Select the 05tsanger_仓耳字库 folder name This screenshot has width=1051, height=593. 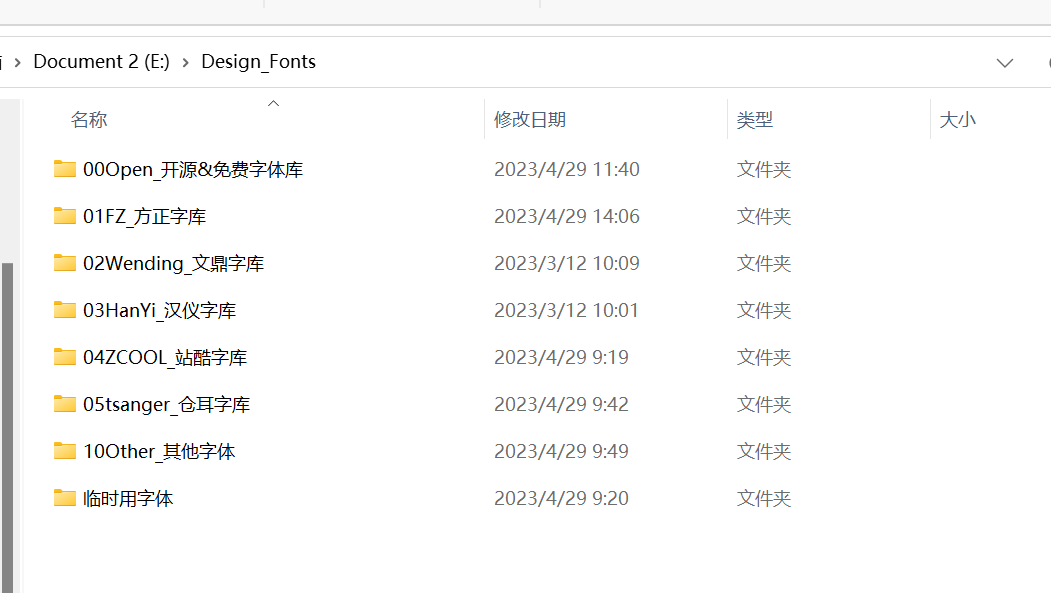point(166,404)
